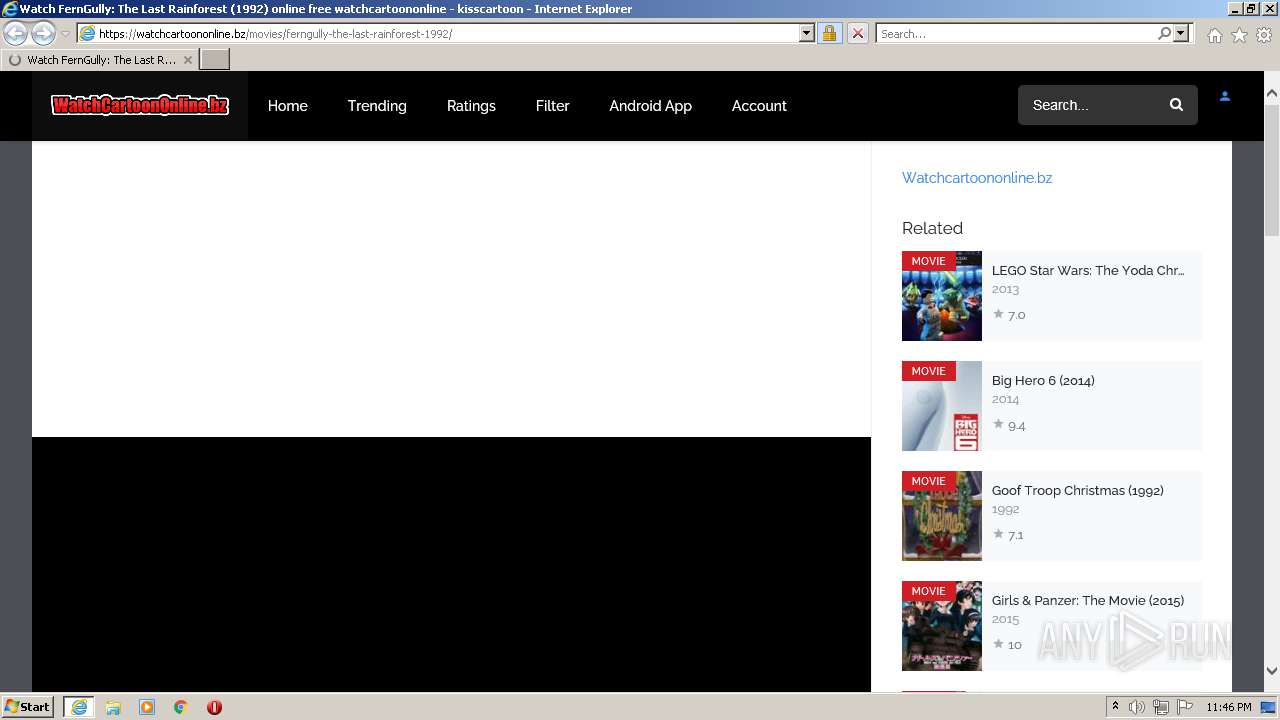Open Goof Troop Christmas (1992) title
The image size is (1280, 720).
(x=1078, y=490)
